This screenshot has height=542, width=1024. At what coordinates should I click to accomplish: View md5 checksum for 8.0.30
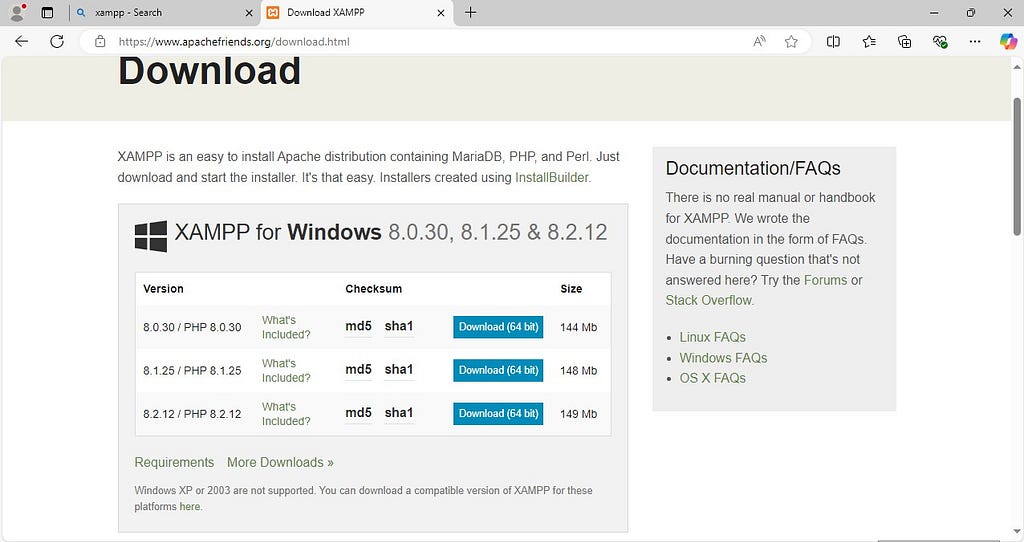[x=359, y=326]
